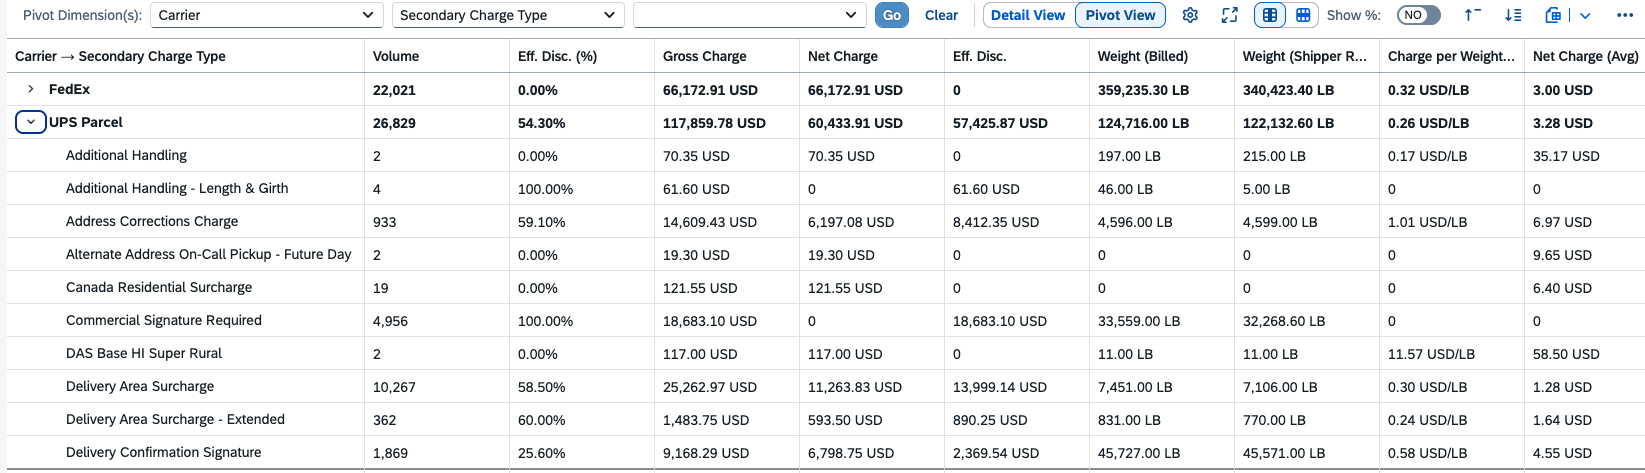Viewport: 1645px width, 473px height.
Task: Open the Carrier pivot dimension dropdown
Action: click(267, 15)
